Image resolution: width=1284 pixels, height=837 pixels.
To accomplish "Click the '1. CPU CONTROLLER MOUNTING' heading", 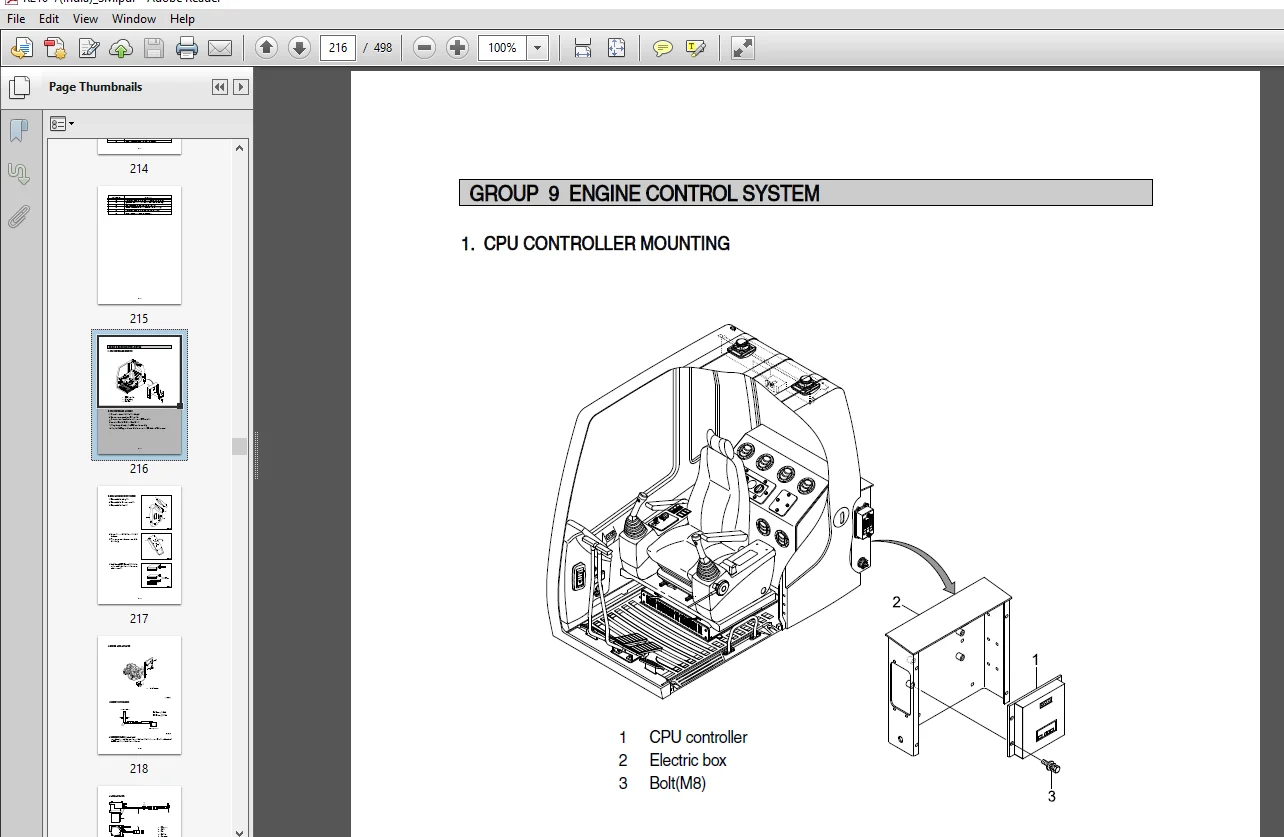I will (x=595, y=244).
